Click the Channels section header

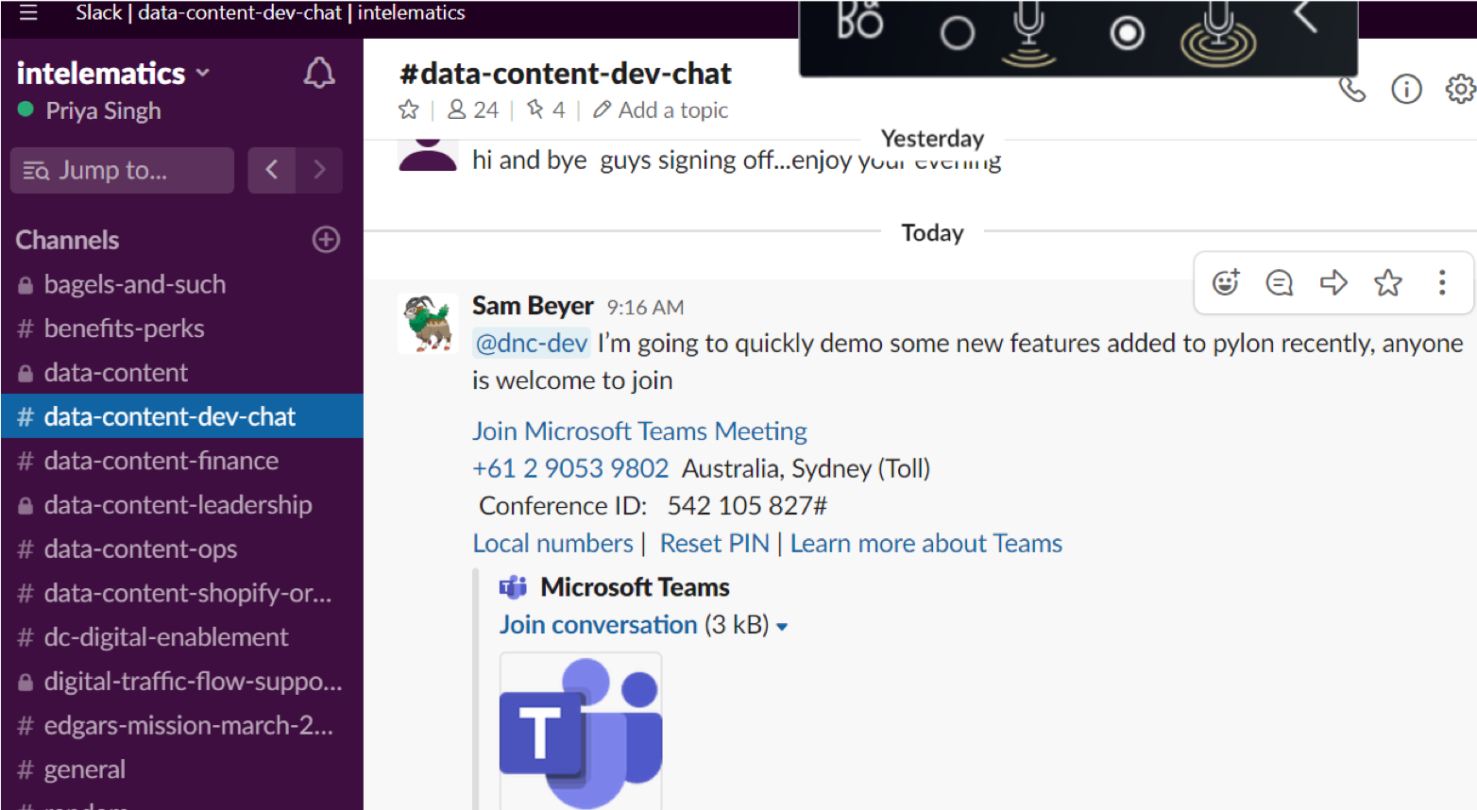pyautogui.click(x=67, y=240)
